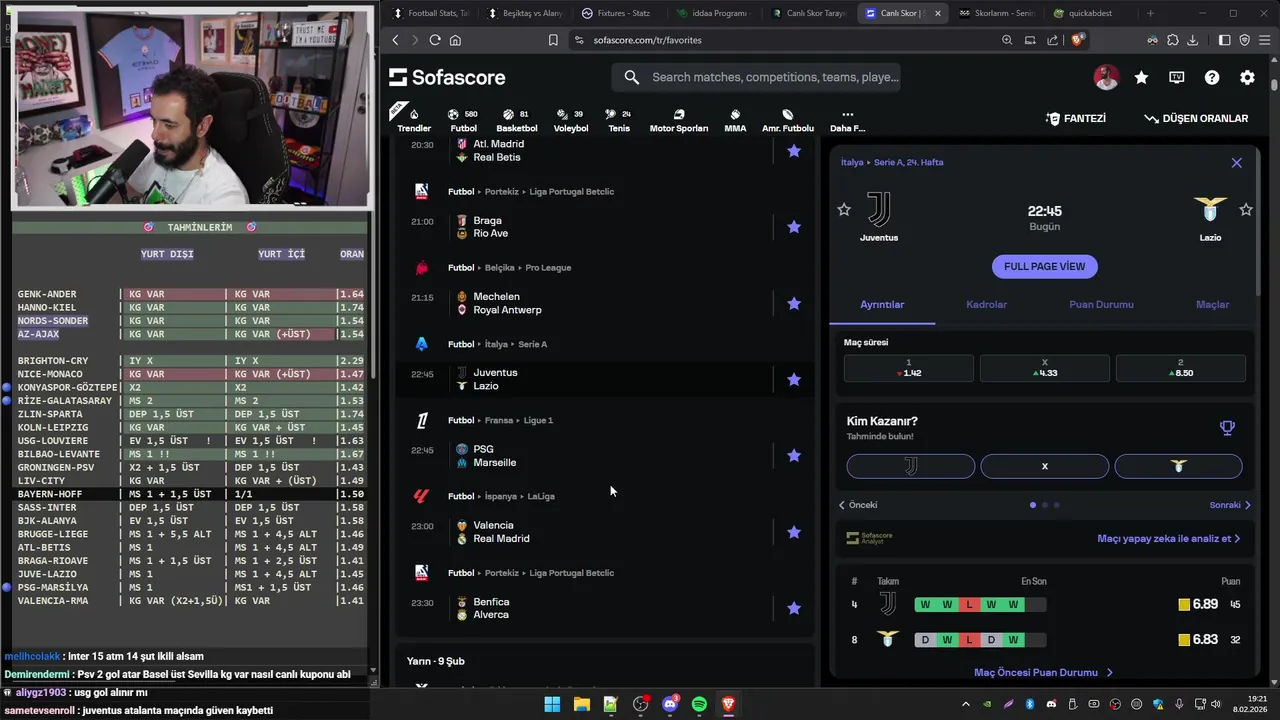Select home win odds 1.42
The height and width of the screenshot is (720, 1280).
click(x=909, y=367)
